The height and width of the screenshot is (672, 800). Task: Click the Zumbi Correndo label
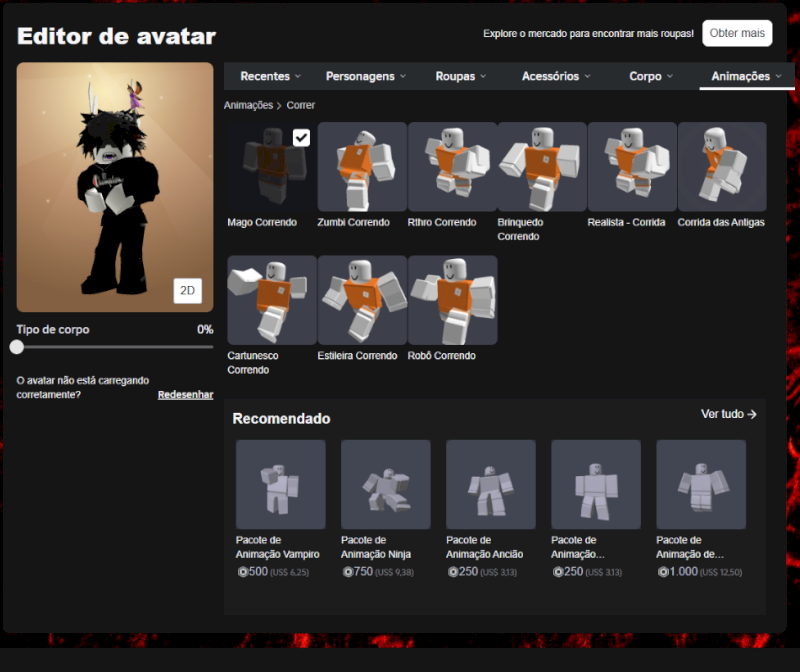[353, 222]
